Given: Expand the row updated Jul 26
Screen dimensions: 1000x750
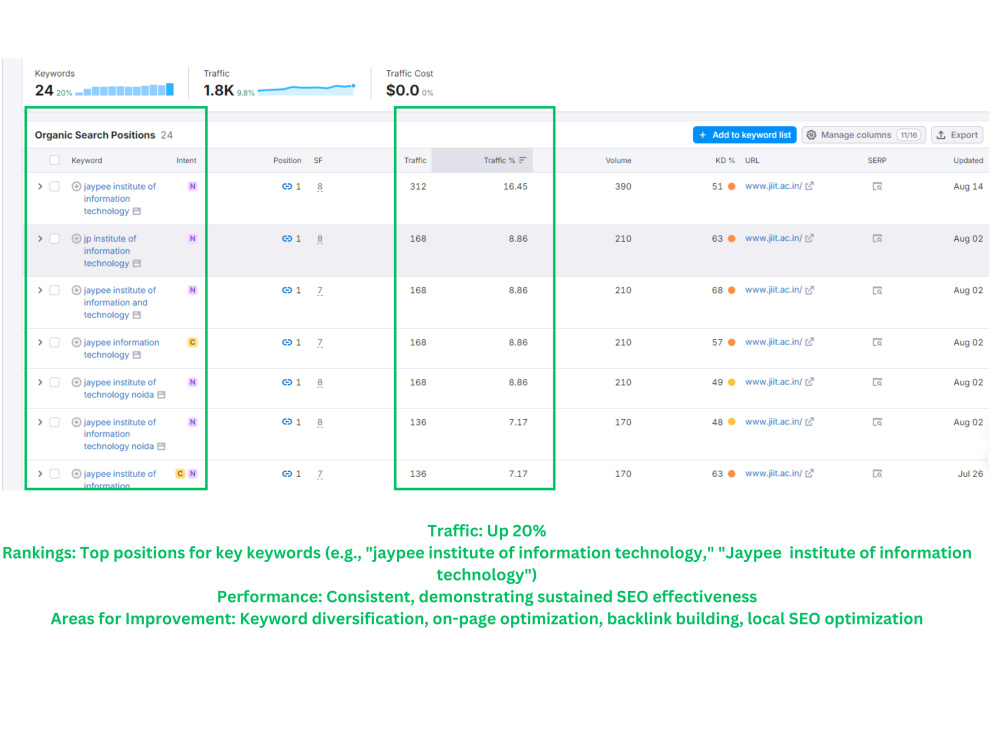Looking at the screenshot, I should pyautogui.click(x=40, y=474).
